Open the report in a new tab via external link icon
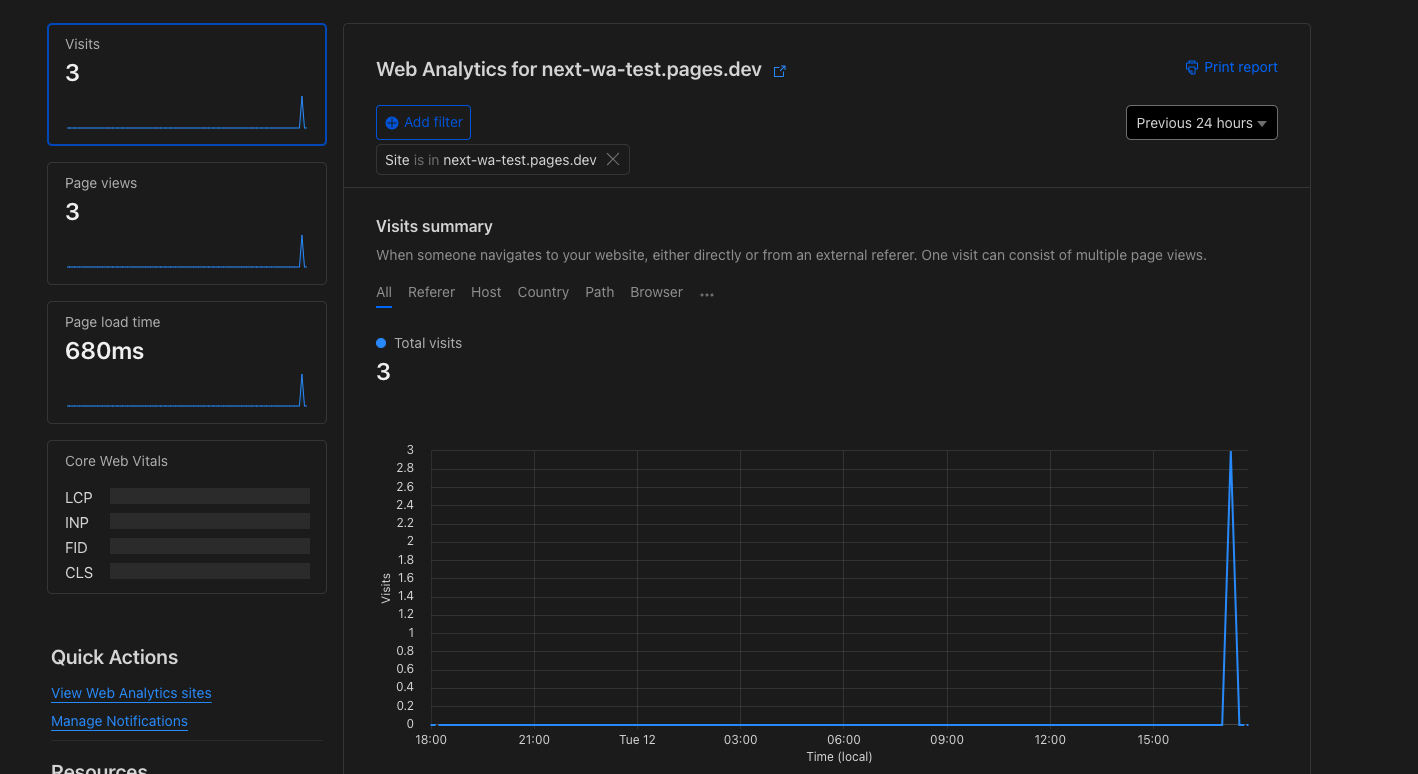 click(x=779, y=70)
